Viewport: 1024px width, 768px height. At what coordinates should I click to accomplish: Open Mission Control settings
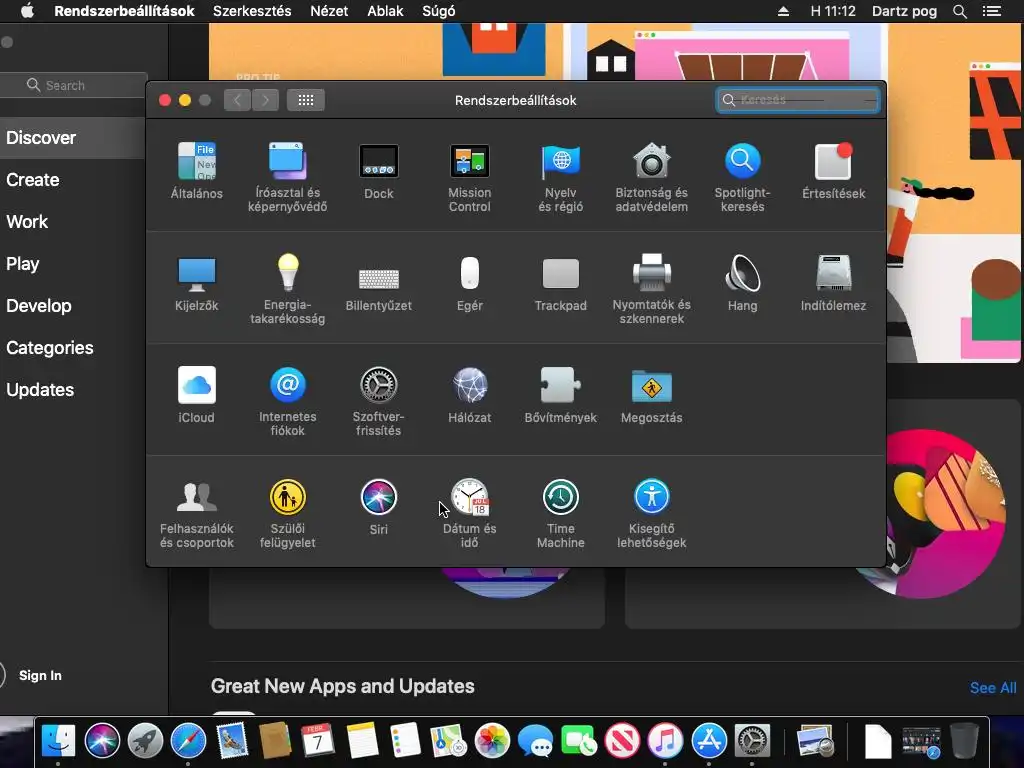(x=470, y=176)
